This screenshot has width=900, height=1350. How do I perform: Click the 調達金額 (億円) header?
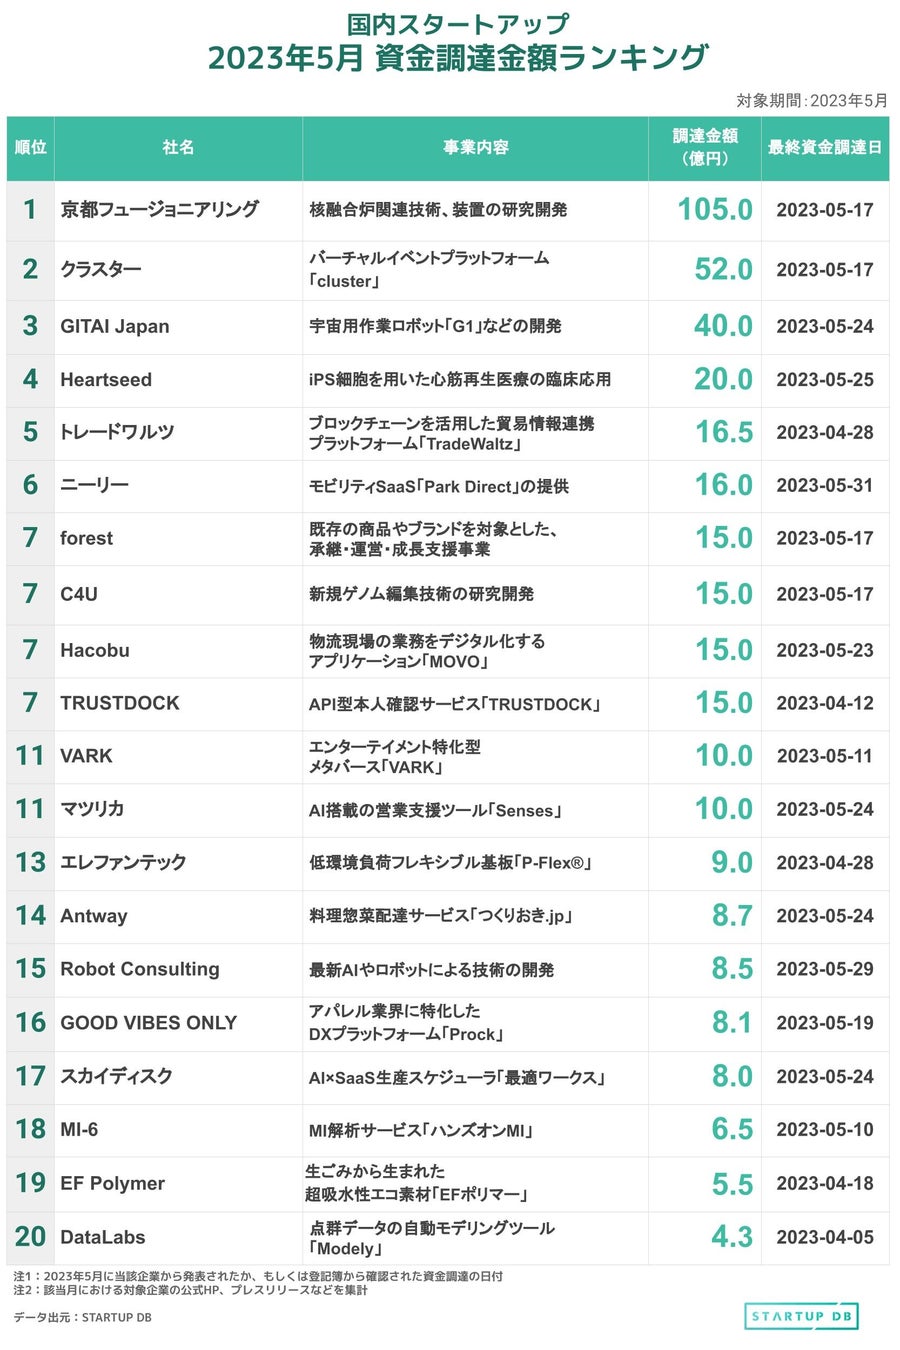coord(705,147)
